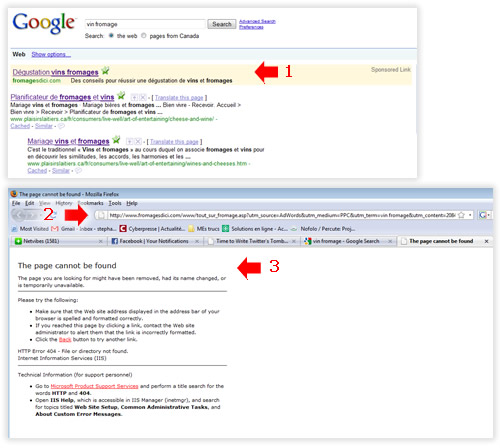Click 'Translate this page' for Mariage result

tap(174, 142)
